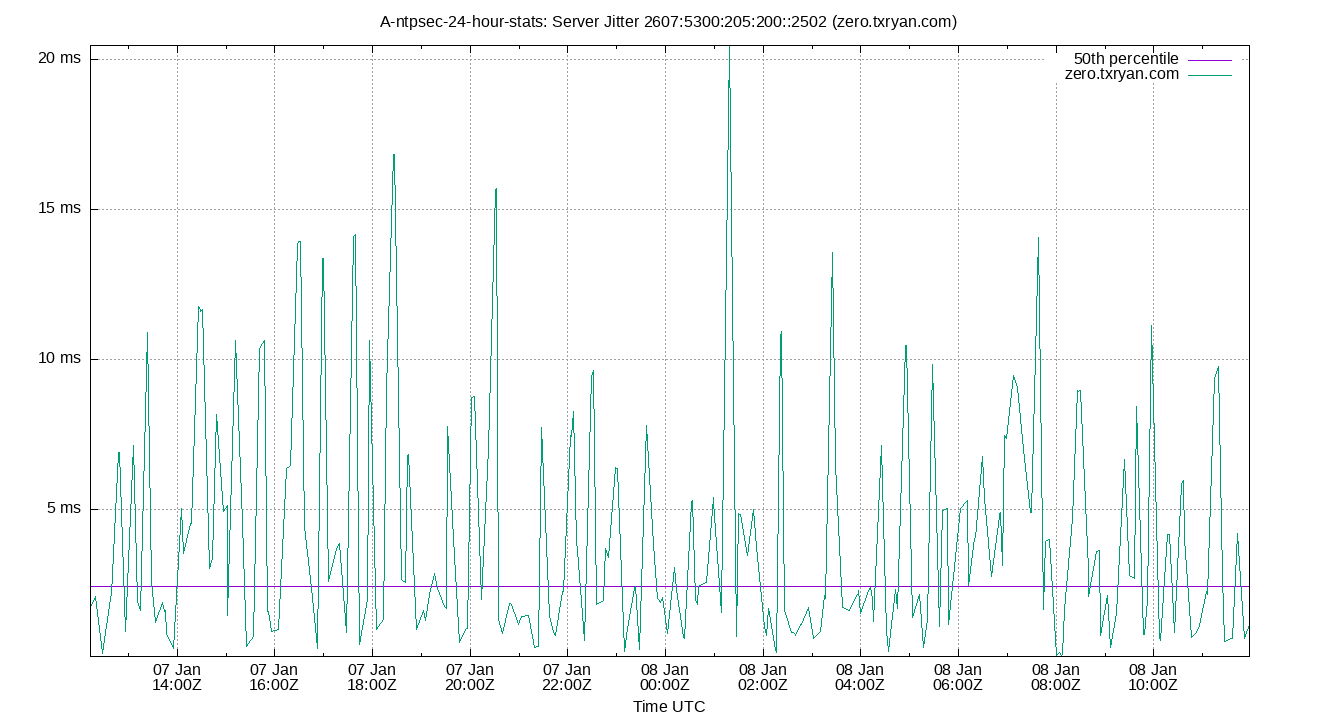Click the spike just before 19:00Z
Viewport: 1340px width, 720px height.
[x=393, y=158]
